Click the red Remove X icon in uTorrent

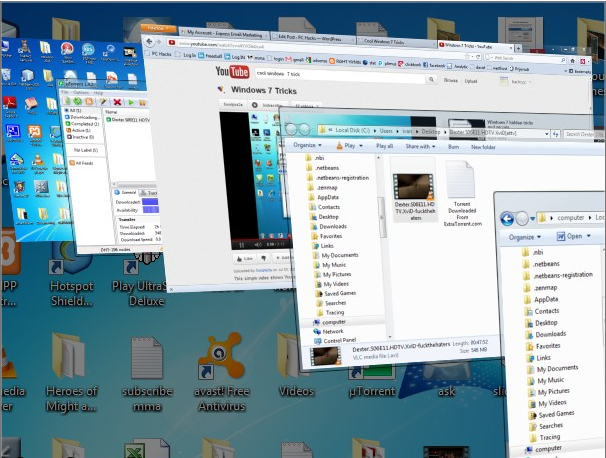(117, 102)
